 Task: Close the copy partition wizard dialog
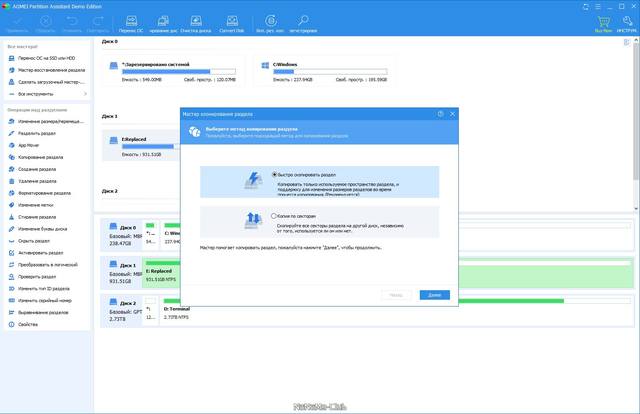[x=452, y=114]
